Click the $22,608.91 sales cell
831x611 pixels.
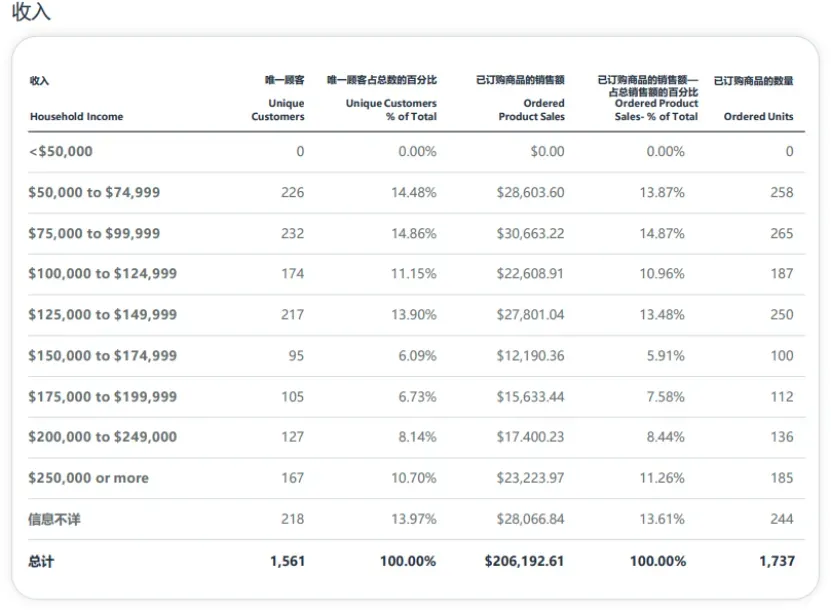pos(530,273)
